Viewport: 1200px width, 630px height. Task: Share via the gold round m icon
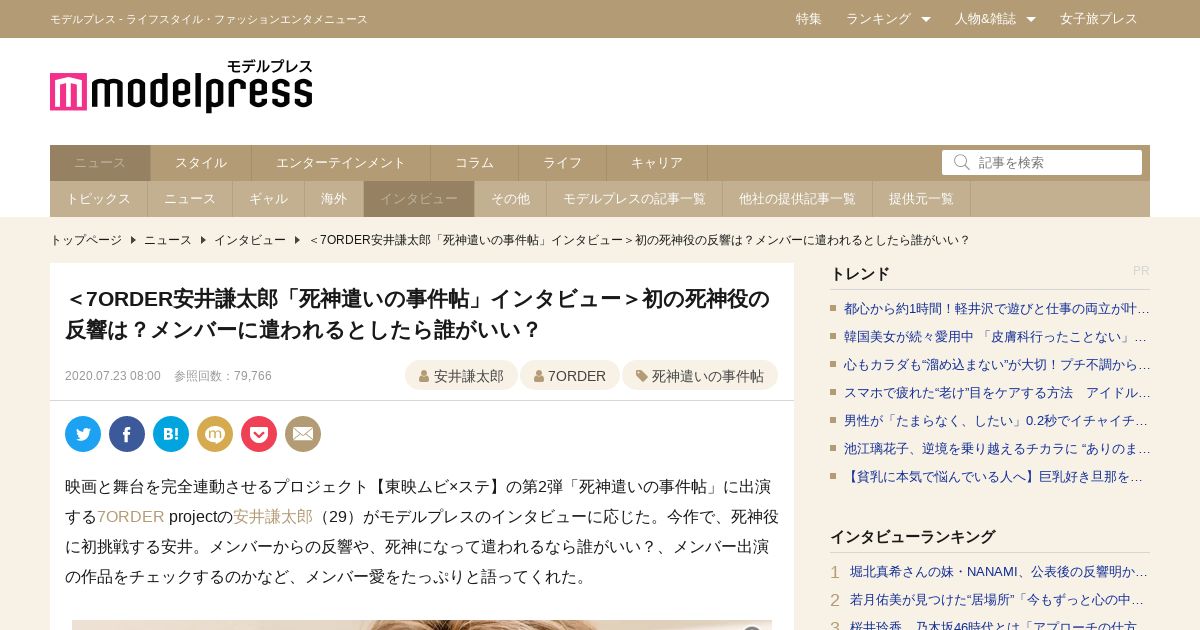215,434
